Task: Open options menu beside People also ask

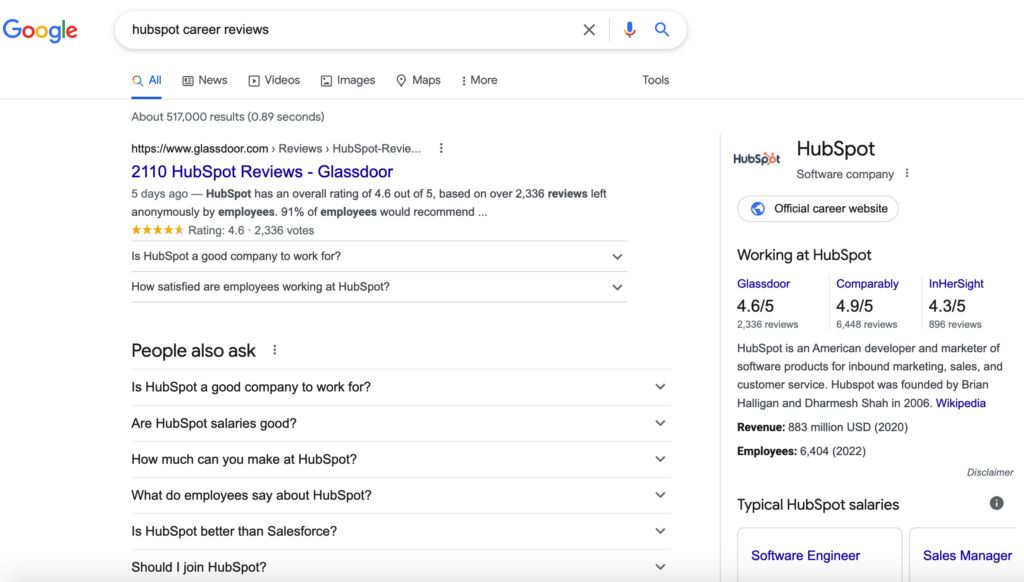Action: [275, 350]
